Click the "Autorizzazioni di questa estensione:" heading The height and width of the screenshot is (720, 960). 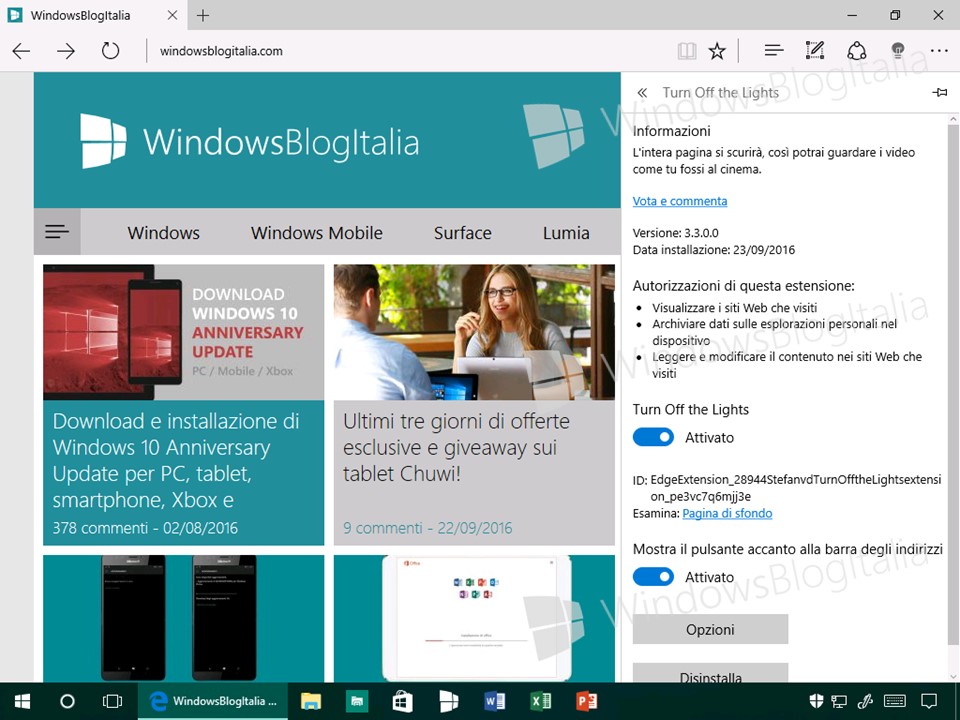[x=743, y=285]
